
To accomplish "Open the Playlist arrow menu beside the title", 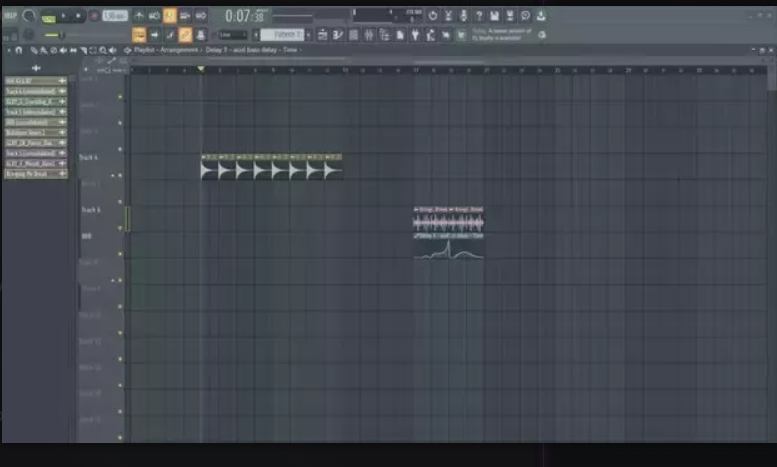I will coord(127,50).
